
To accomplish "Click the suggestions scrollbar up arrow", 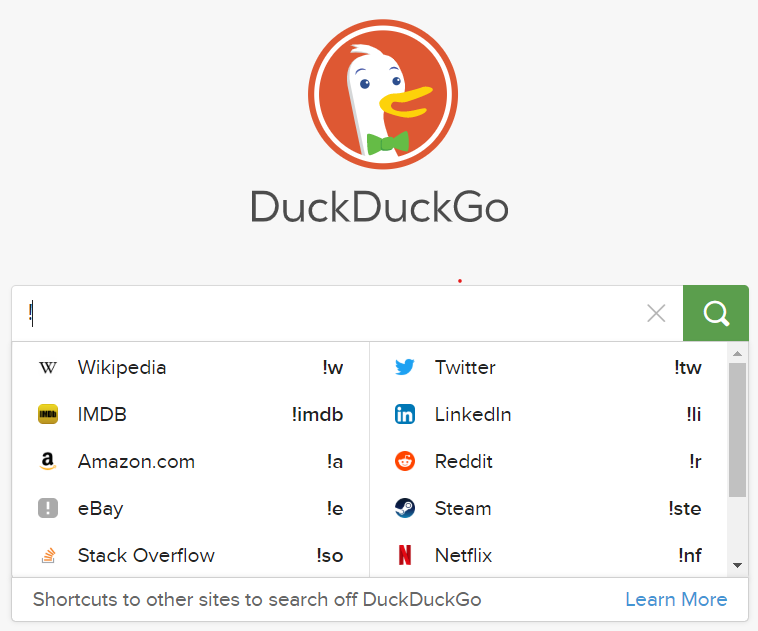I will (737, 354).
